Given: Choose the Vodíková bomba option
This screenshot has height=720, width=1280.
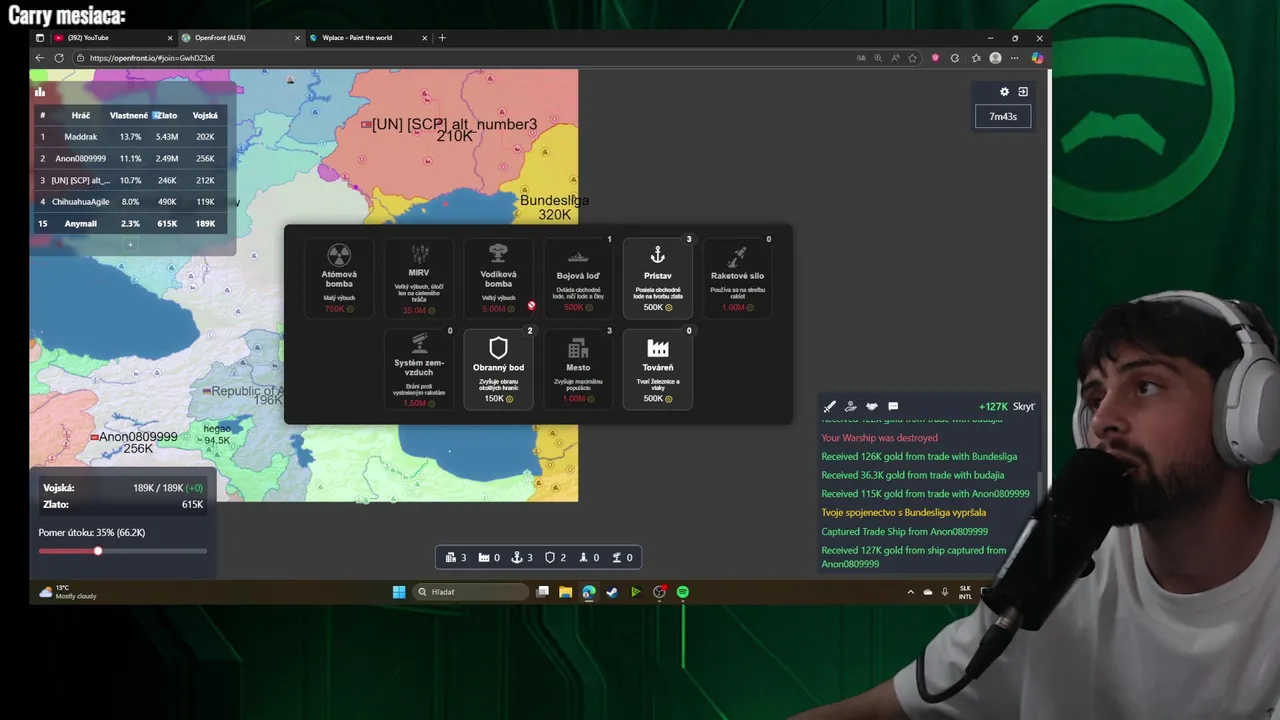Looking at the screenshot, I should [498, 279].
